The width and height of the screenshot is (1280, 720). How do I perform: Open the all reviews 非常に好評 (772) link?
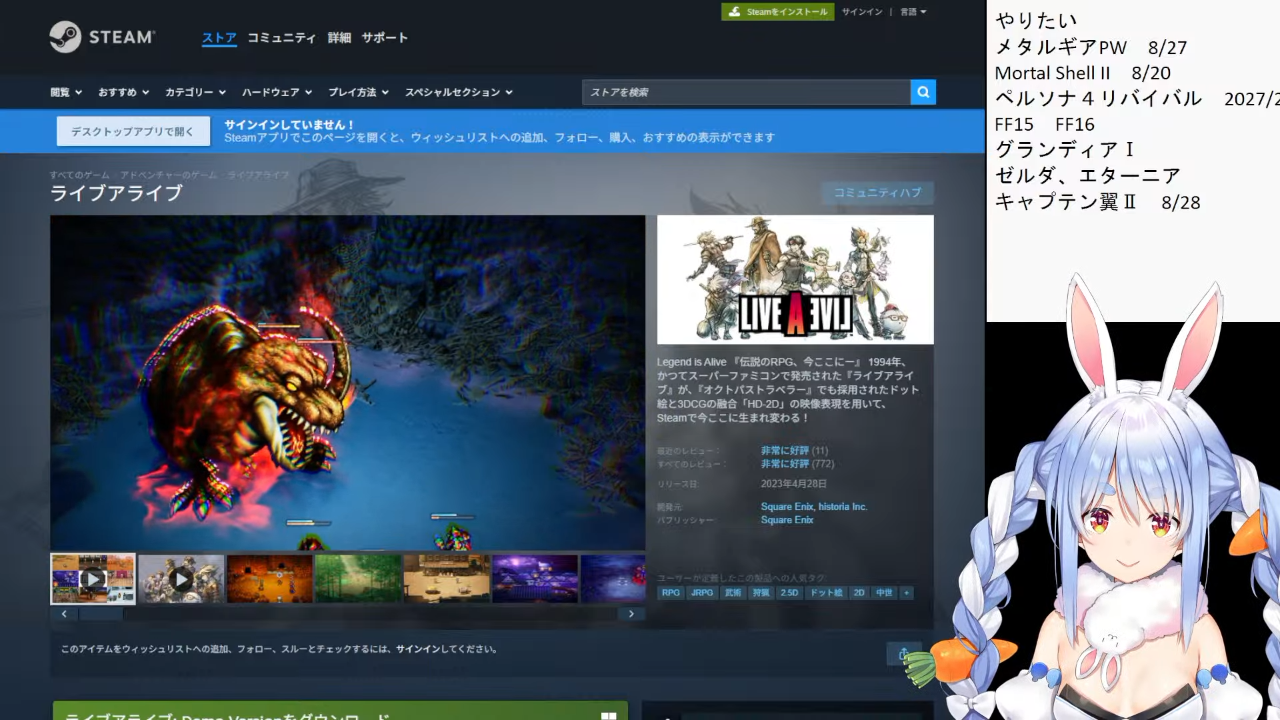click(x=797, y=464)
